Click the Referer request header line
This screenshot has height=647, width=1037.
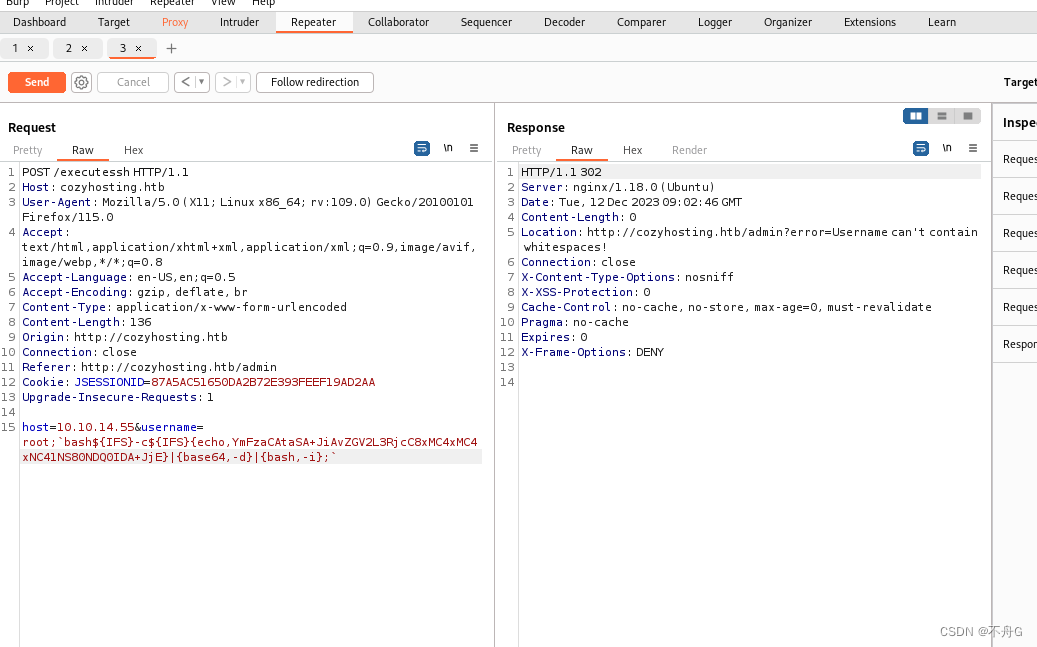point(149,367)
